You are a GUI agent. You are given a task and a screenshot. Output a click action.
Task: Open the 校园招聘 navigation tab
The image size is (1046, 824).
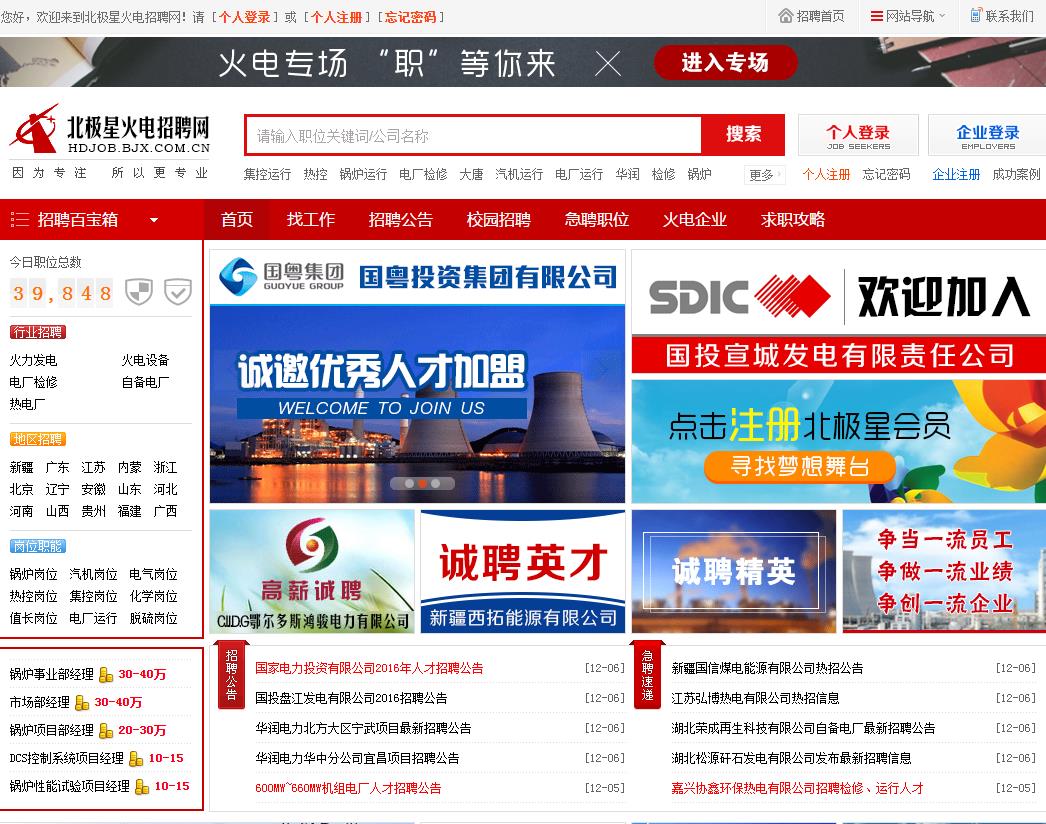[499, 220]
